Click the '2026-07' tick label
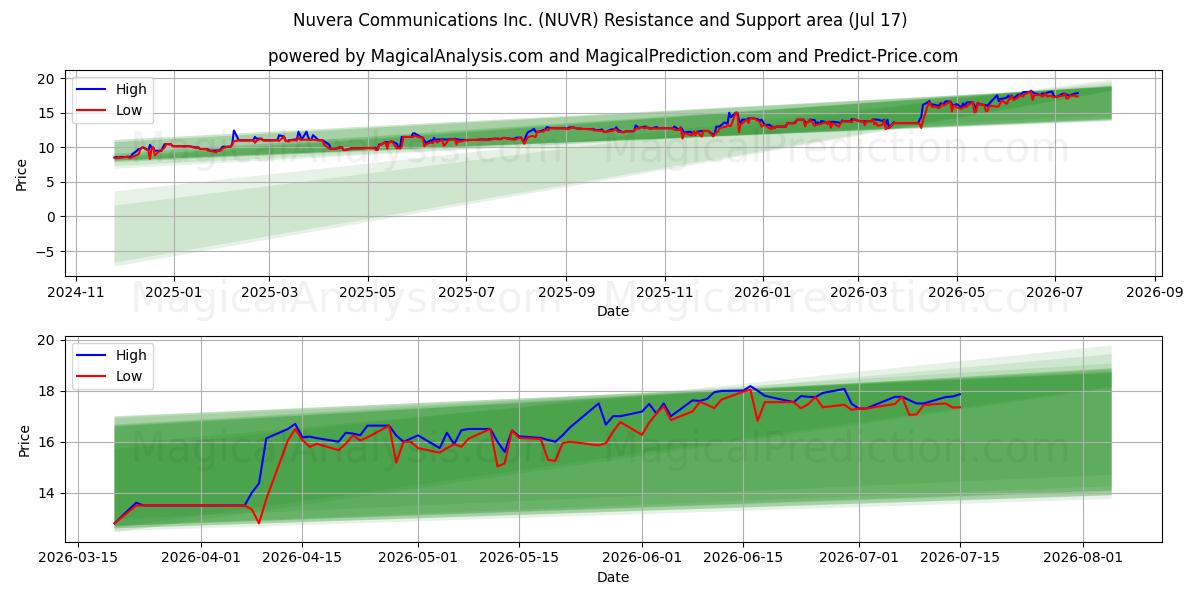 click(1054, 292)
